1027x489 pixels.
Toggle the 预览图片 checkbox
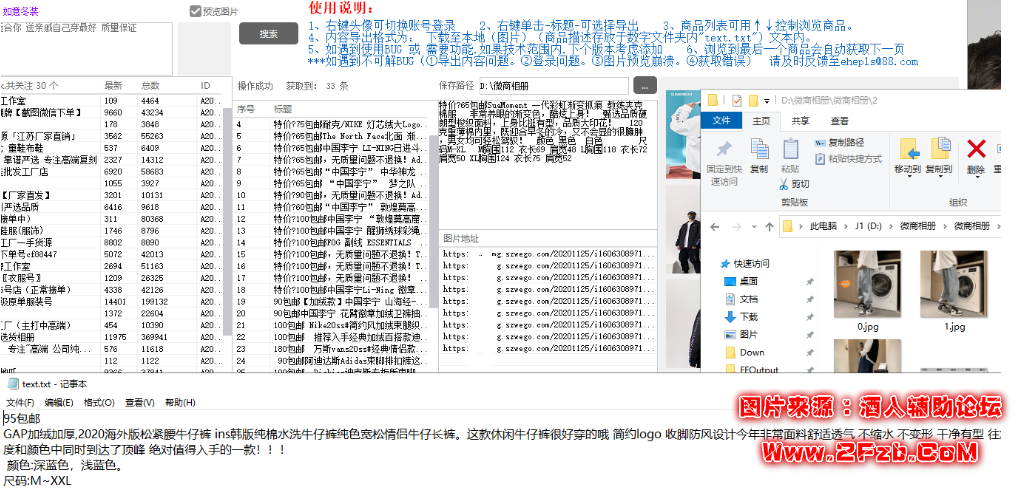195,11
